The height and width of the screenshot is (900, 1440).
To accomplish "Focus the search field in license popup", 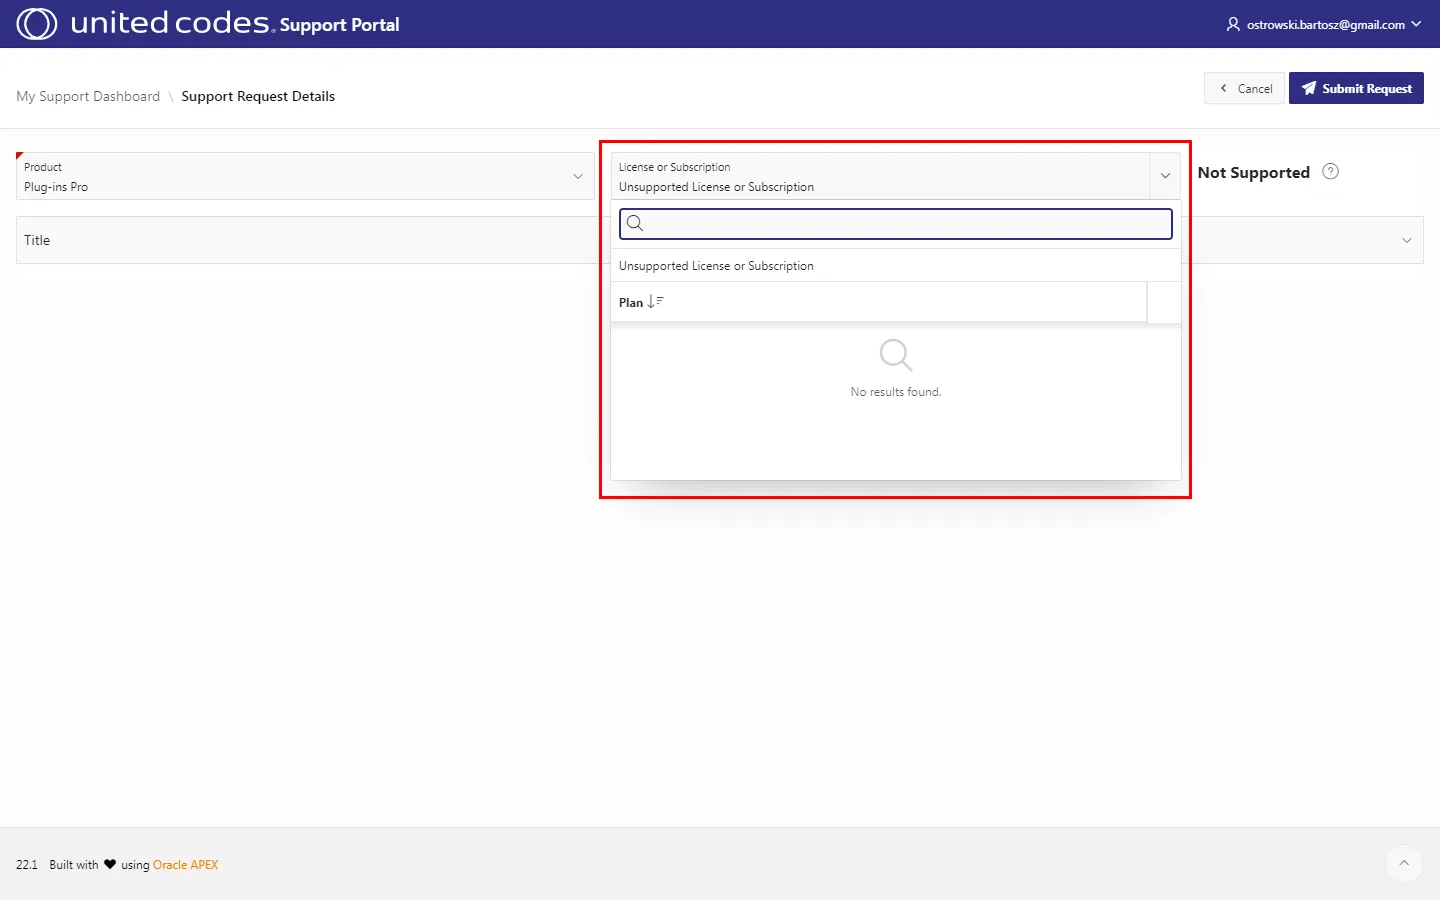I will click(905, 224).
